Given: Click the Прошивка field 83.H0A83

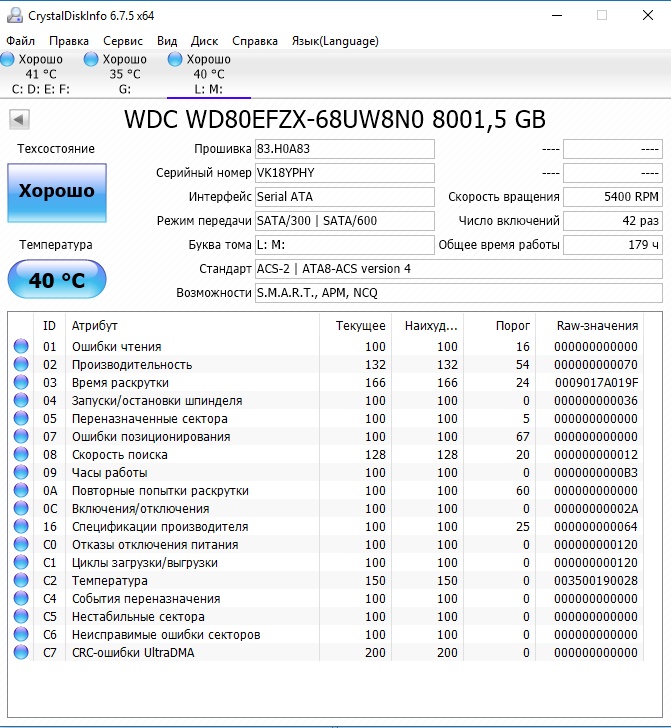Looking at the screenshot, I should [345, 149].
